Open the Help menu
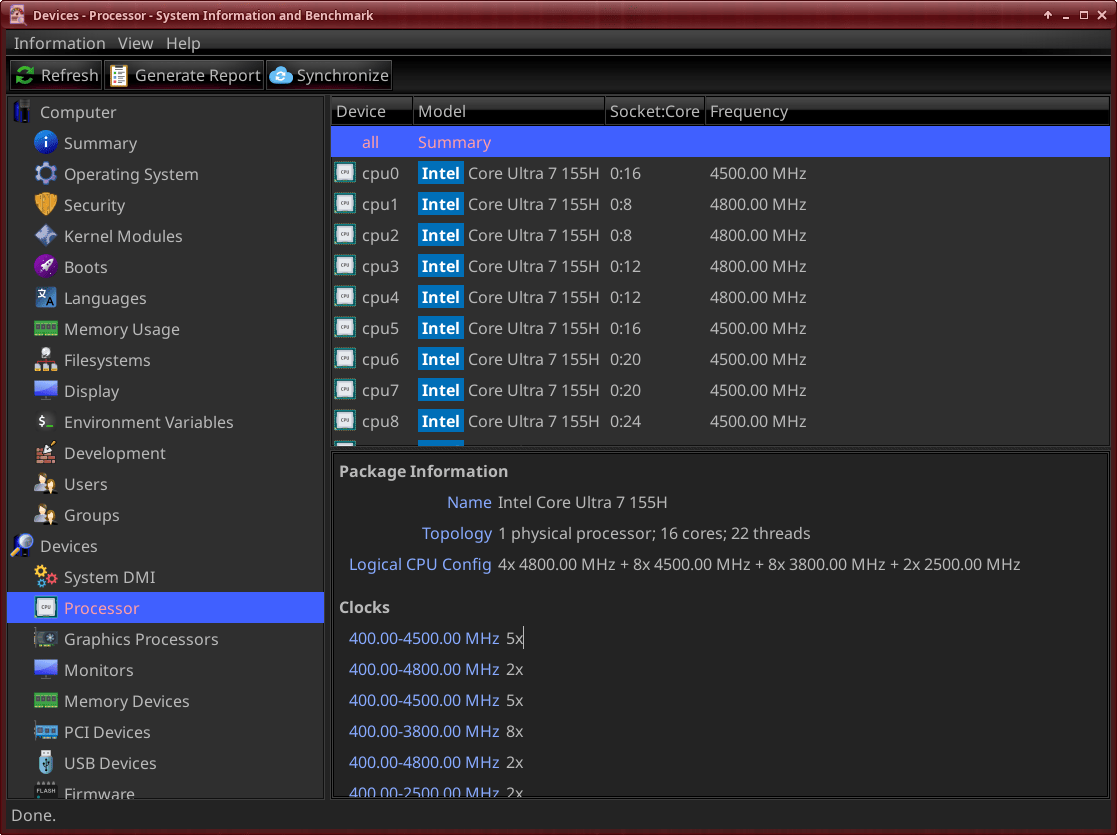Screen dimensions: 1117x835 [183, 43]
